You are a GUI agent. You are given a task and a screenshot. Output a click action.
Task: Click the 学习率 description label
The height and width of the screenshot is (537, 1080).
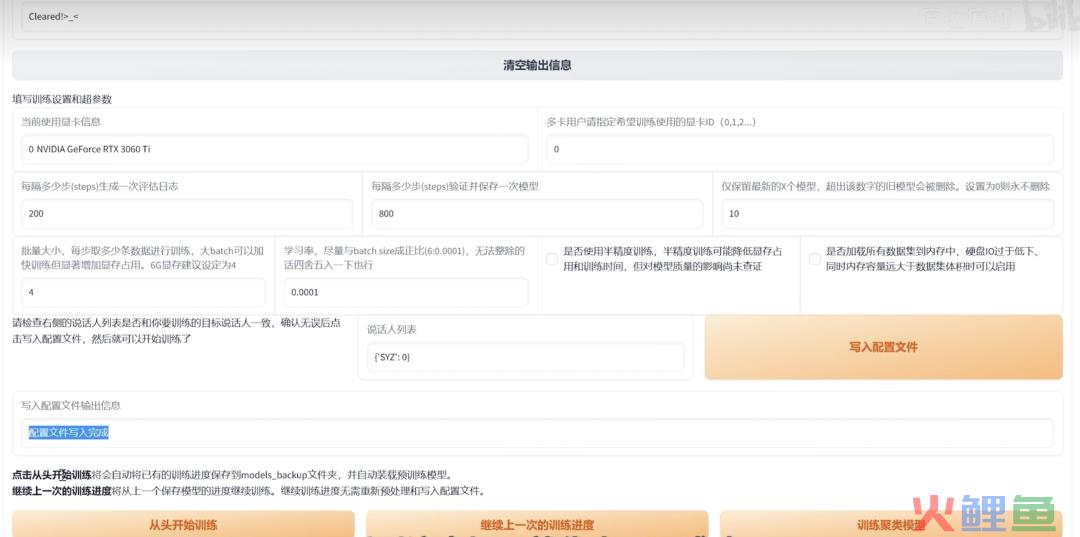point(404,257)
